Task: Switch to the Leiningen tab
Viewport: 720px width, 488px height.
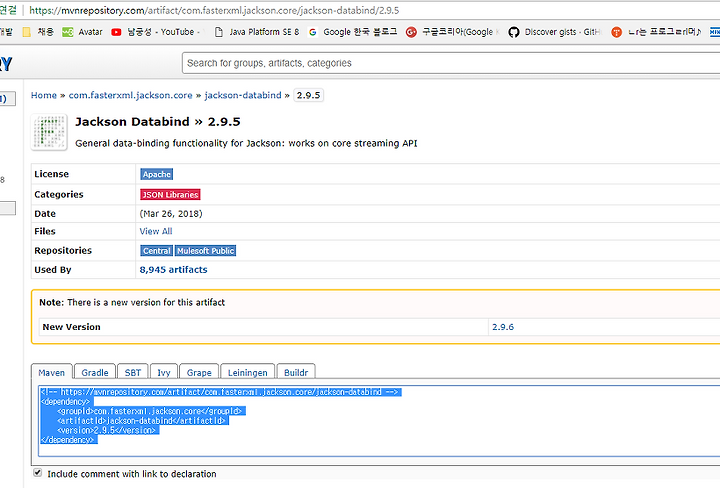Action: click(x=248, y=372)
